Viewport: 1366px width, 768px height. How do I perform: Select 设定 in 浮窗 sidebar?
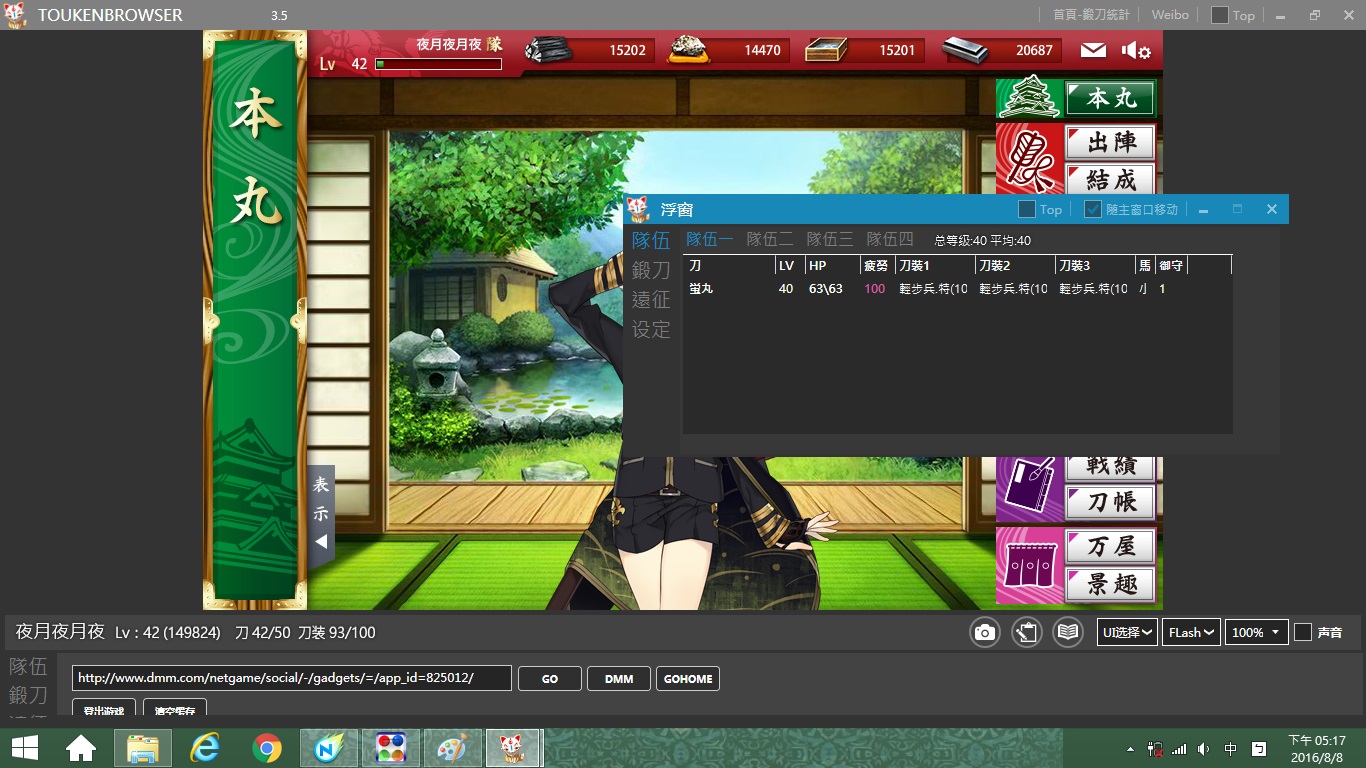[651, 329]
